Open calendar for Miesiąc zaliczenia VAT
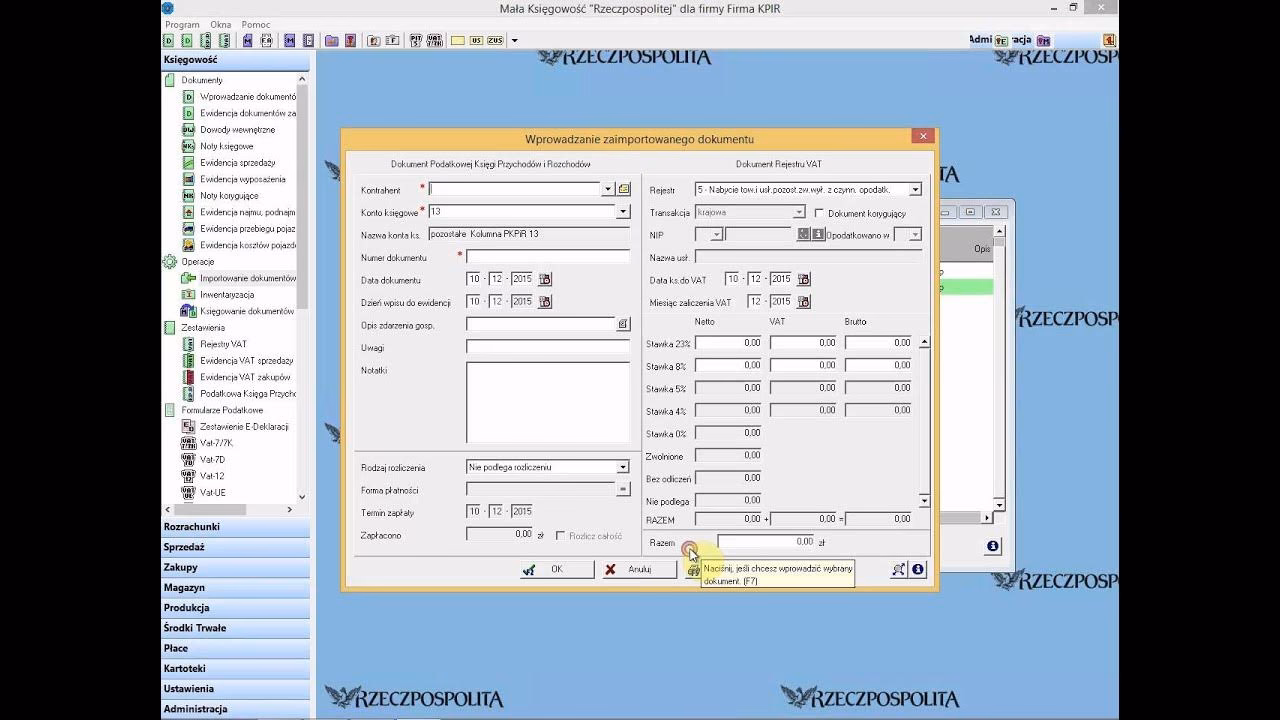1280x720 pixels. click(x=803, y=302)
